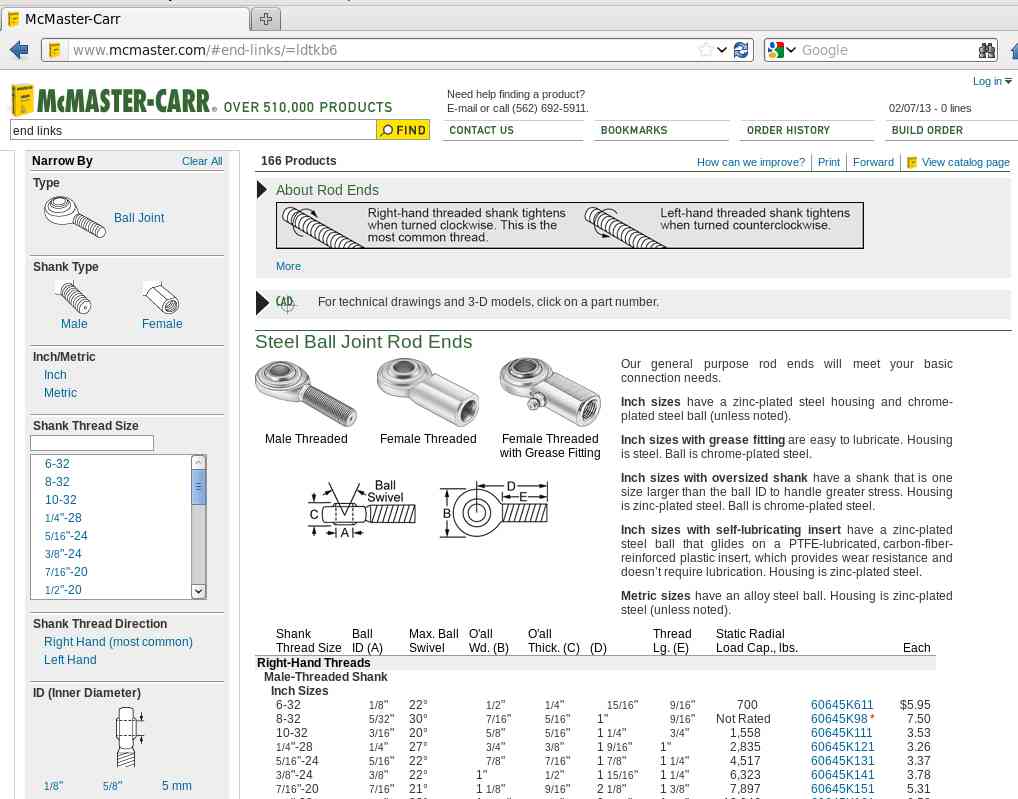
Task: Select 1/4"-28 in thread size list
Action: (x=63, y=518)
